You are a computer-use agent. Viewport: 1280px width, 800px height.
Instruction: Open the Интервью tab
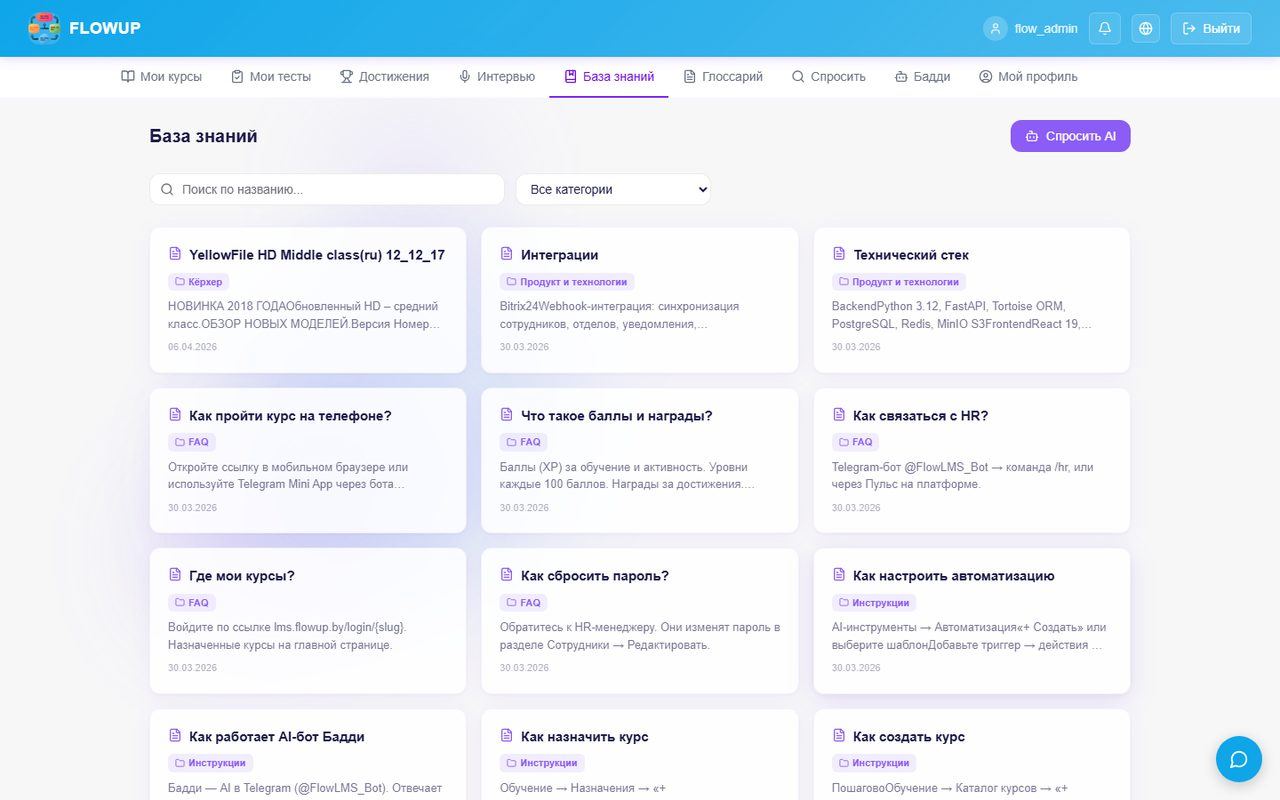coord(497,76)
